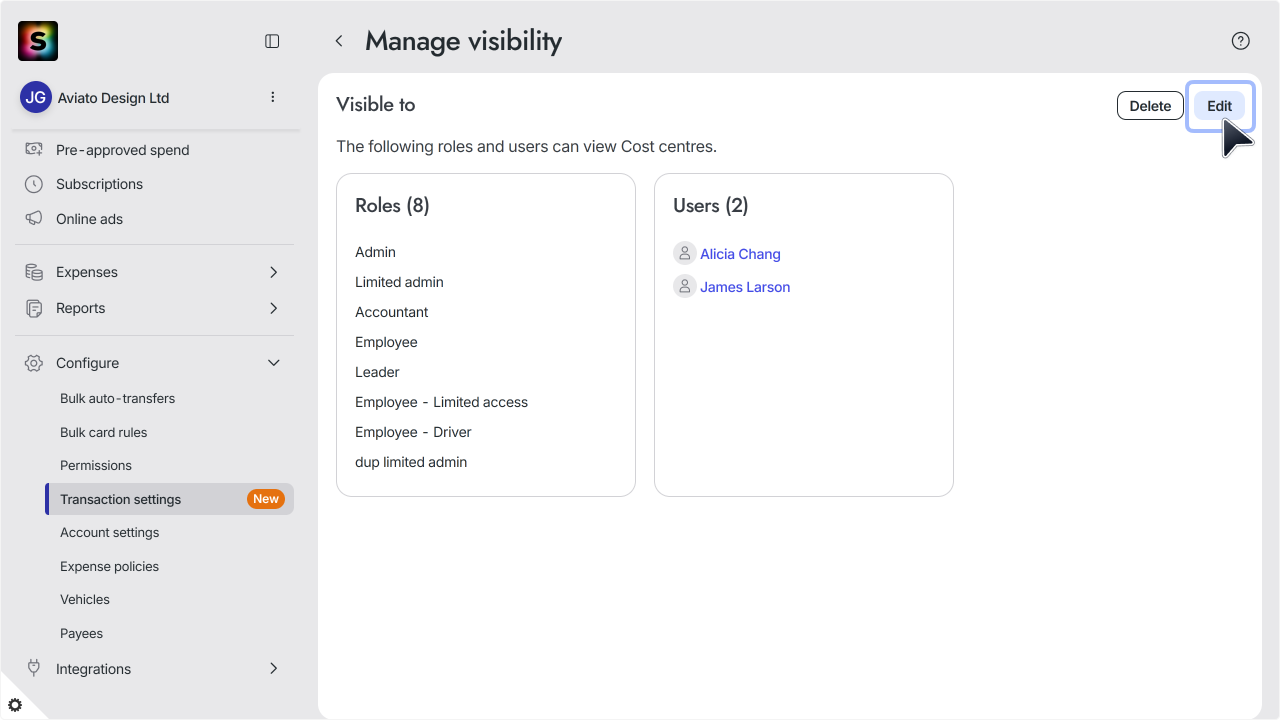Click James Larson's user avatar icon
The width and height of the screenshot is (1280, 720).
pyautogui.click(x=685, y=286)
